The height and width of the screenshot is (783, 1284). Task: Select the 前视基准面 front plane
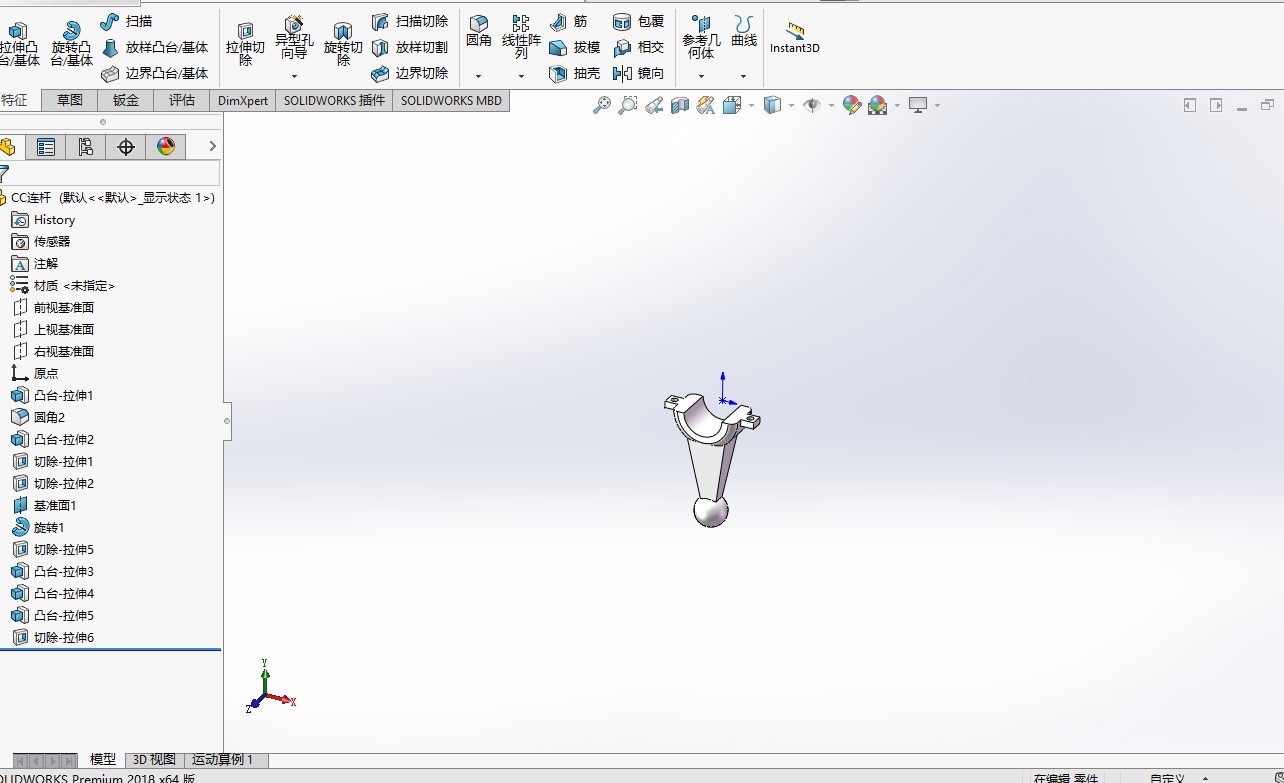coord(52,308)
